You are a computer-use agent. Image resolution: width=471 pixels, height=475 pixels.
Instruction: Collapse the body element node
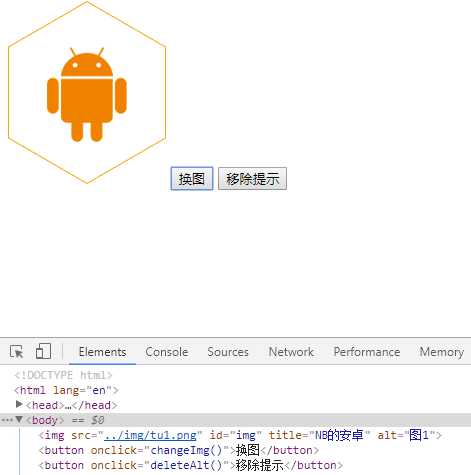click(x=19, y=419)
